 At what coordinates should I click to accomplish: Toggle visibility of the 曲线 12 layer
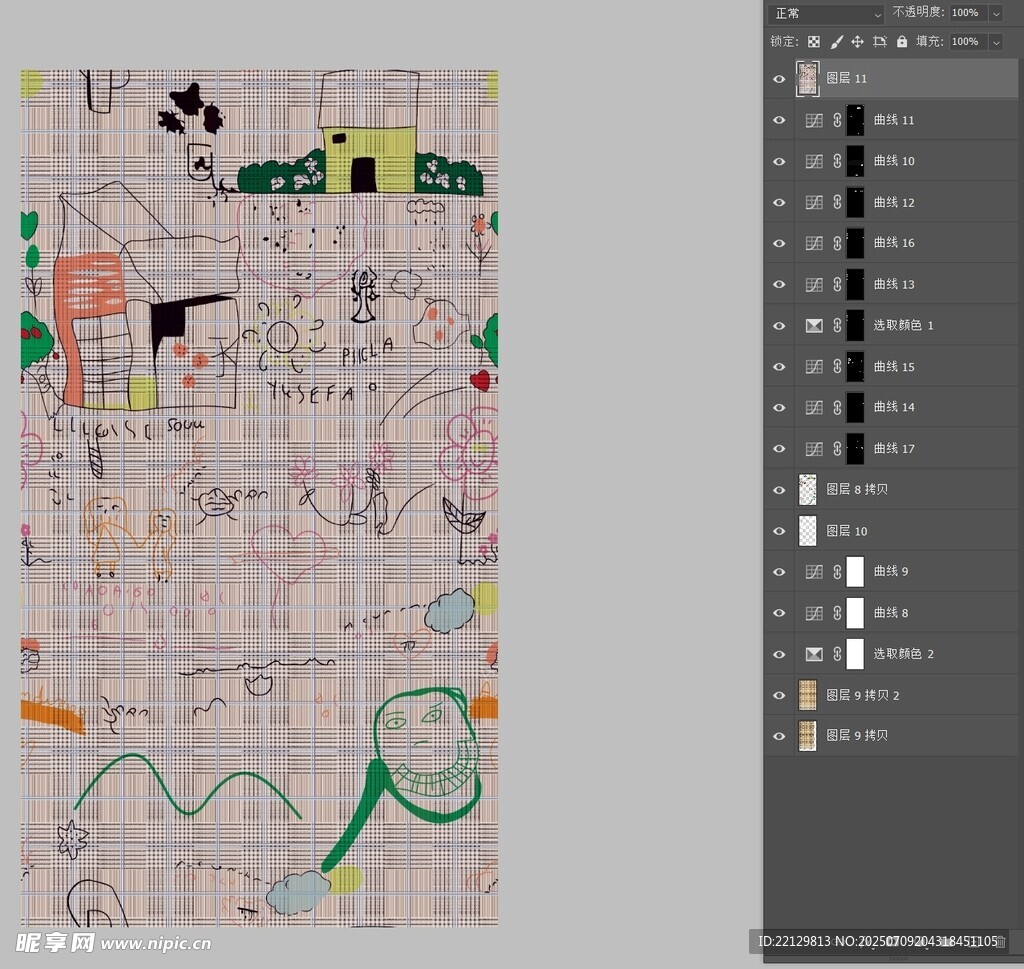pos(780,202)
